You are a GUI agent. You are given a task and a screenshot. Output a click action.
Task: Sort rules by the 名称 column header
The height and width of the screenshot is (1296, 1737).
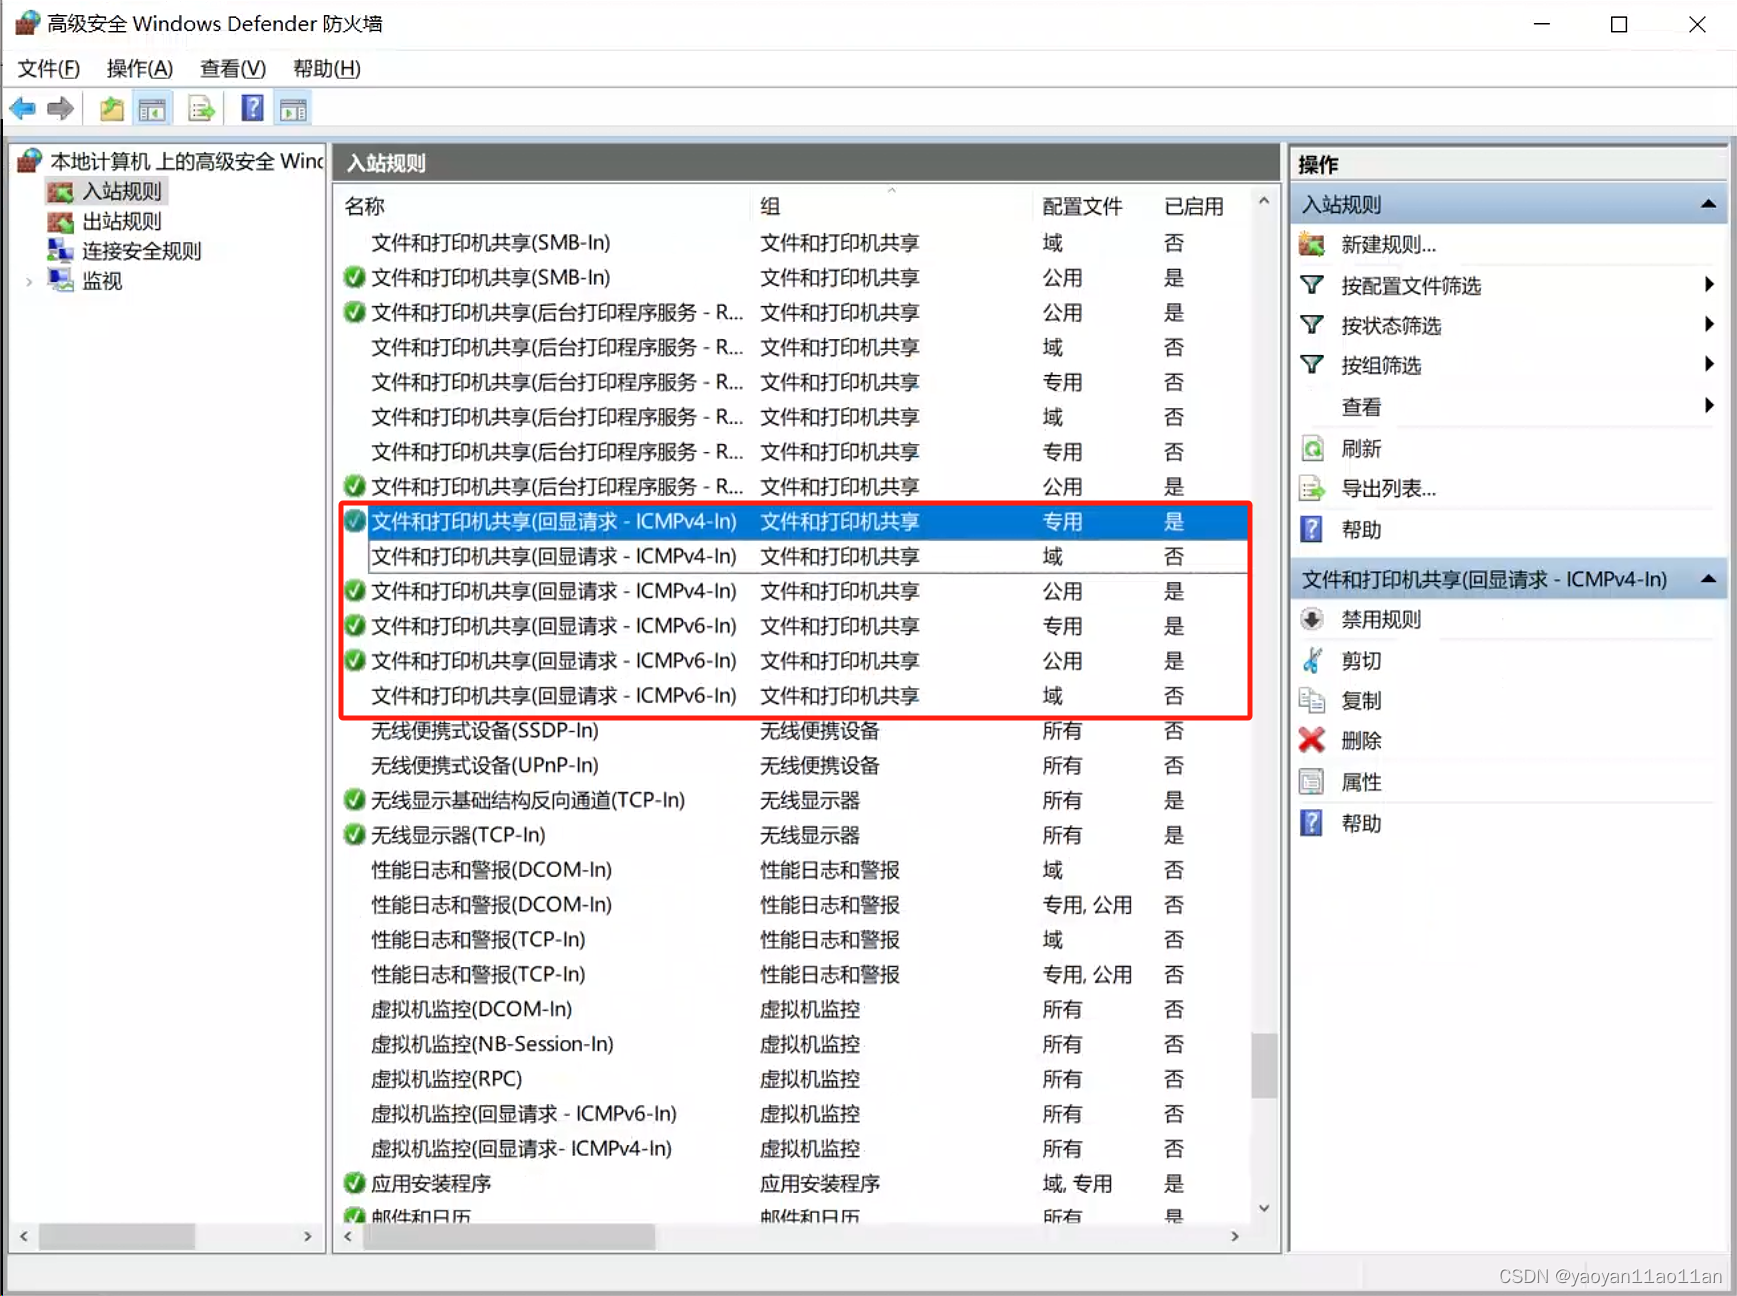[x=543, y=206]
